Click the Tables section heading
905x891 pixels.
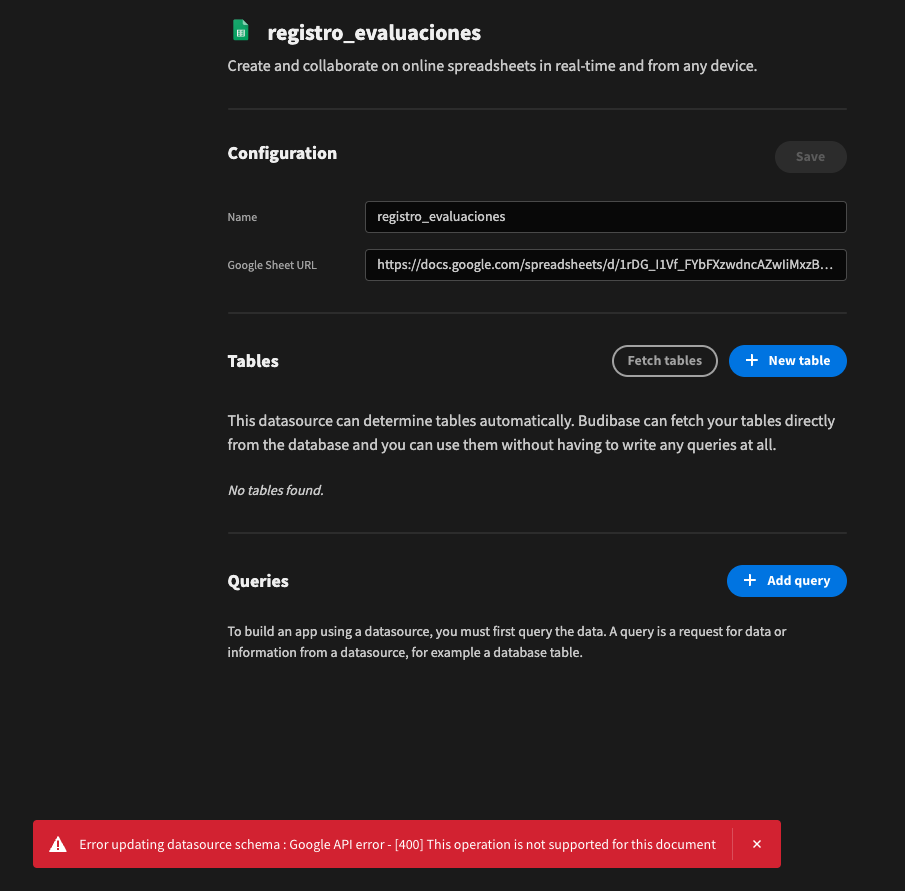pyautogui.click(x=252, y=361)
